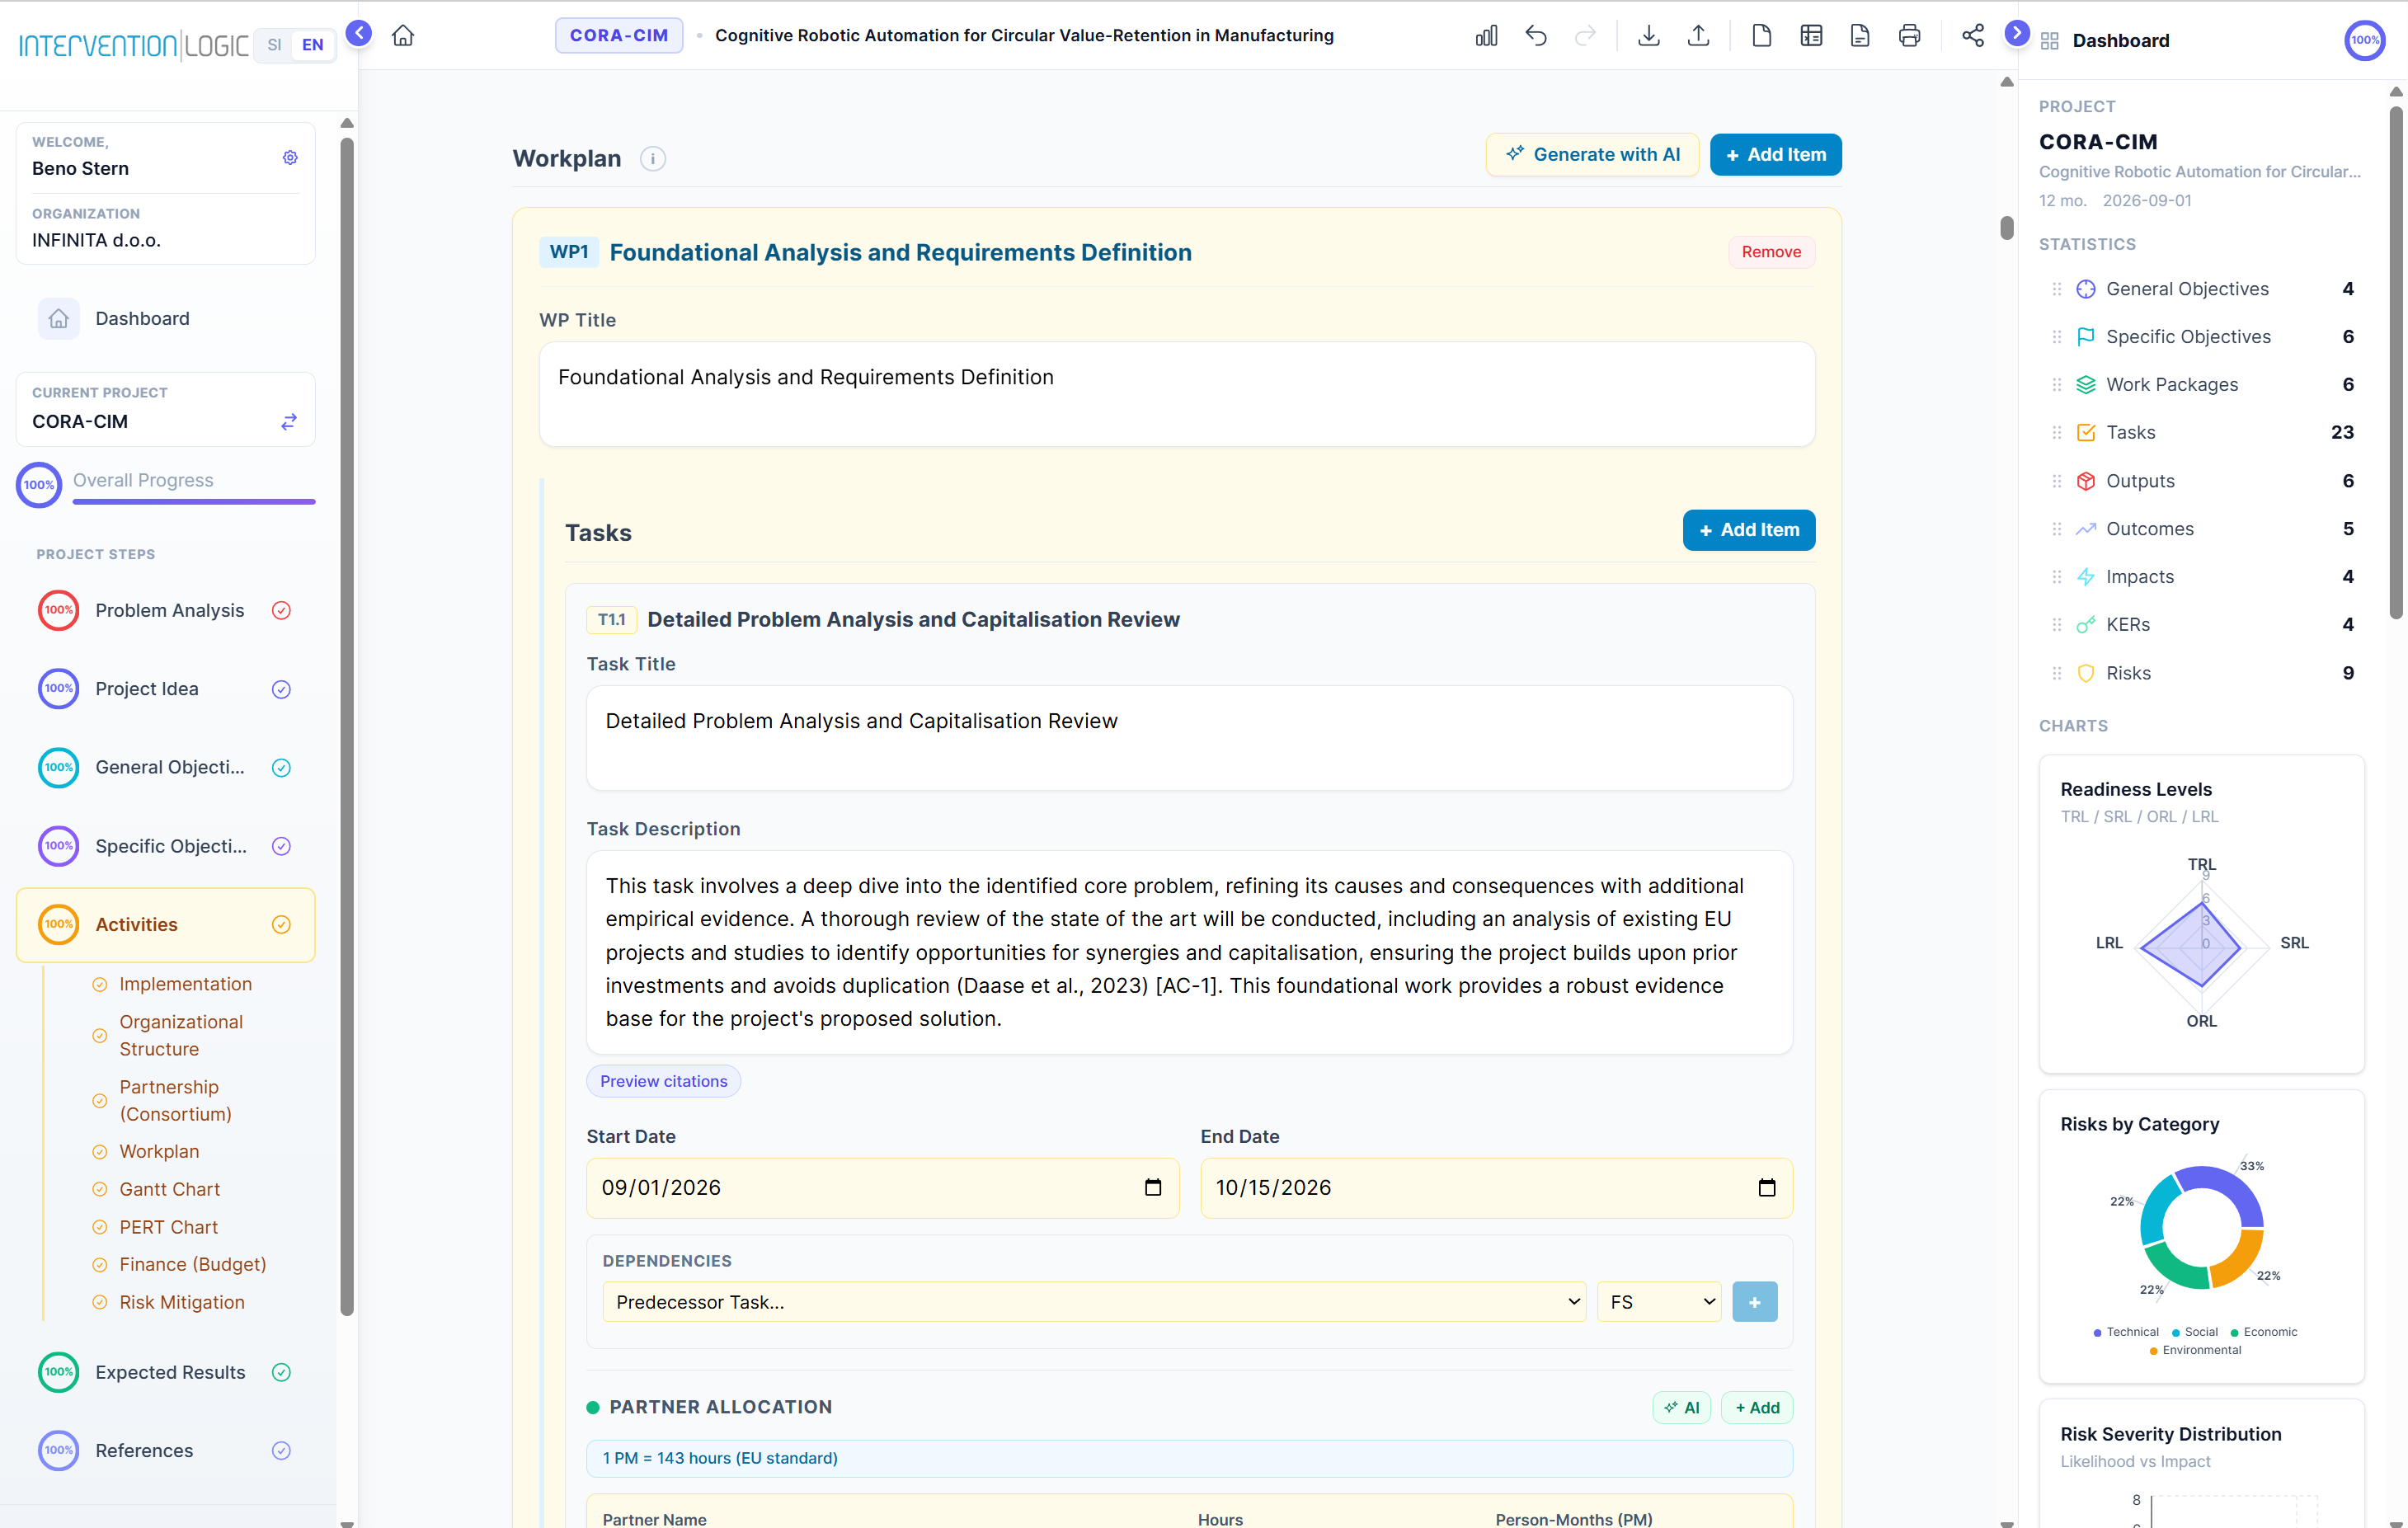The image size is (2408, 1528).
Task: Go to Implementation sub-step
Action: (x=186, y=984)
